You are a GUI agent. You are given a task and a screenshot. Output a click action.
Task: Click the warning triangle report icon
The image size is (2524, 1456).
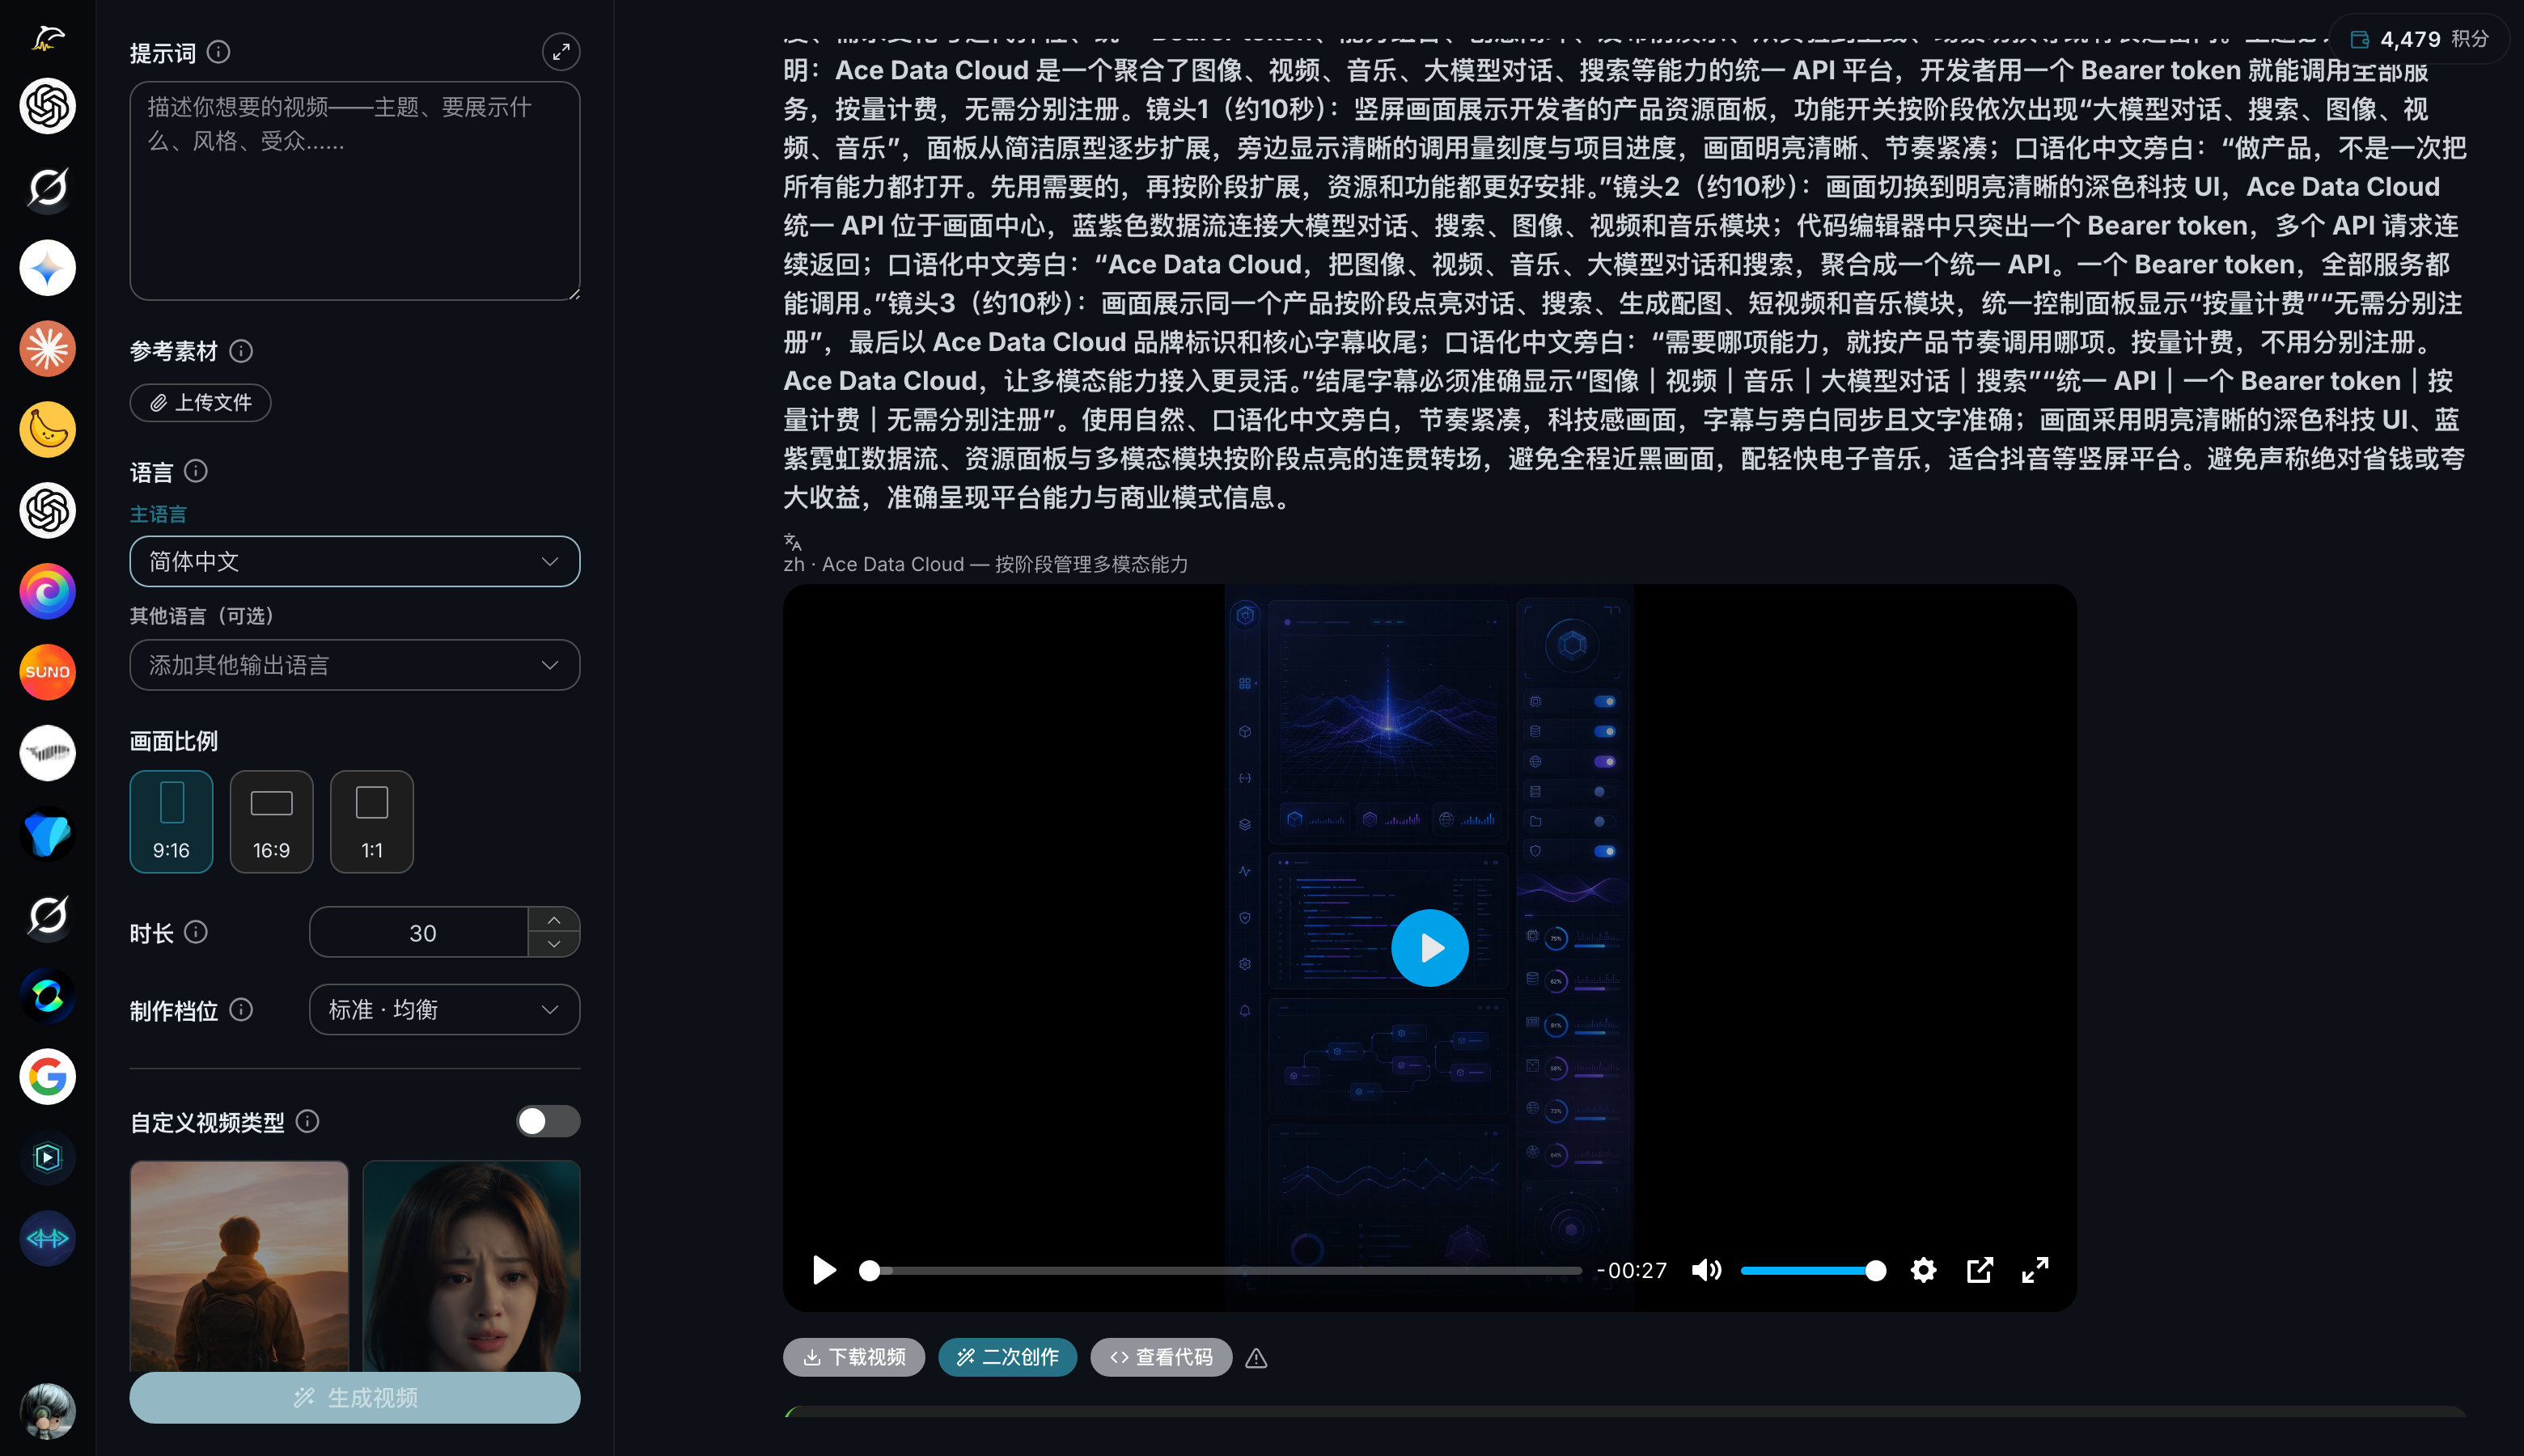1257,1358
